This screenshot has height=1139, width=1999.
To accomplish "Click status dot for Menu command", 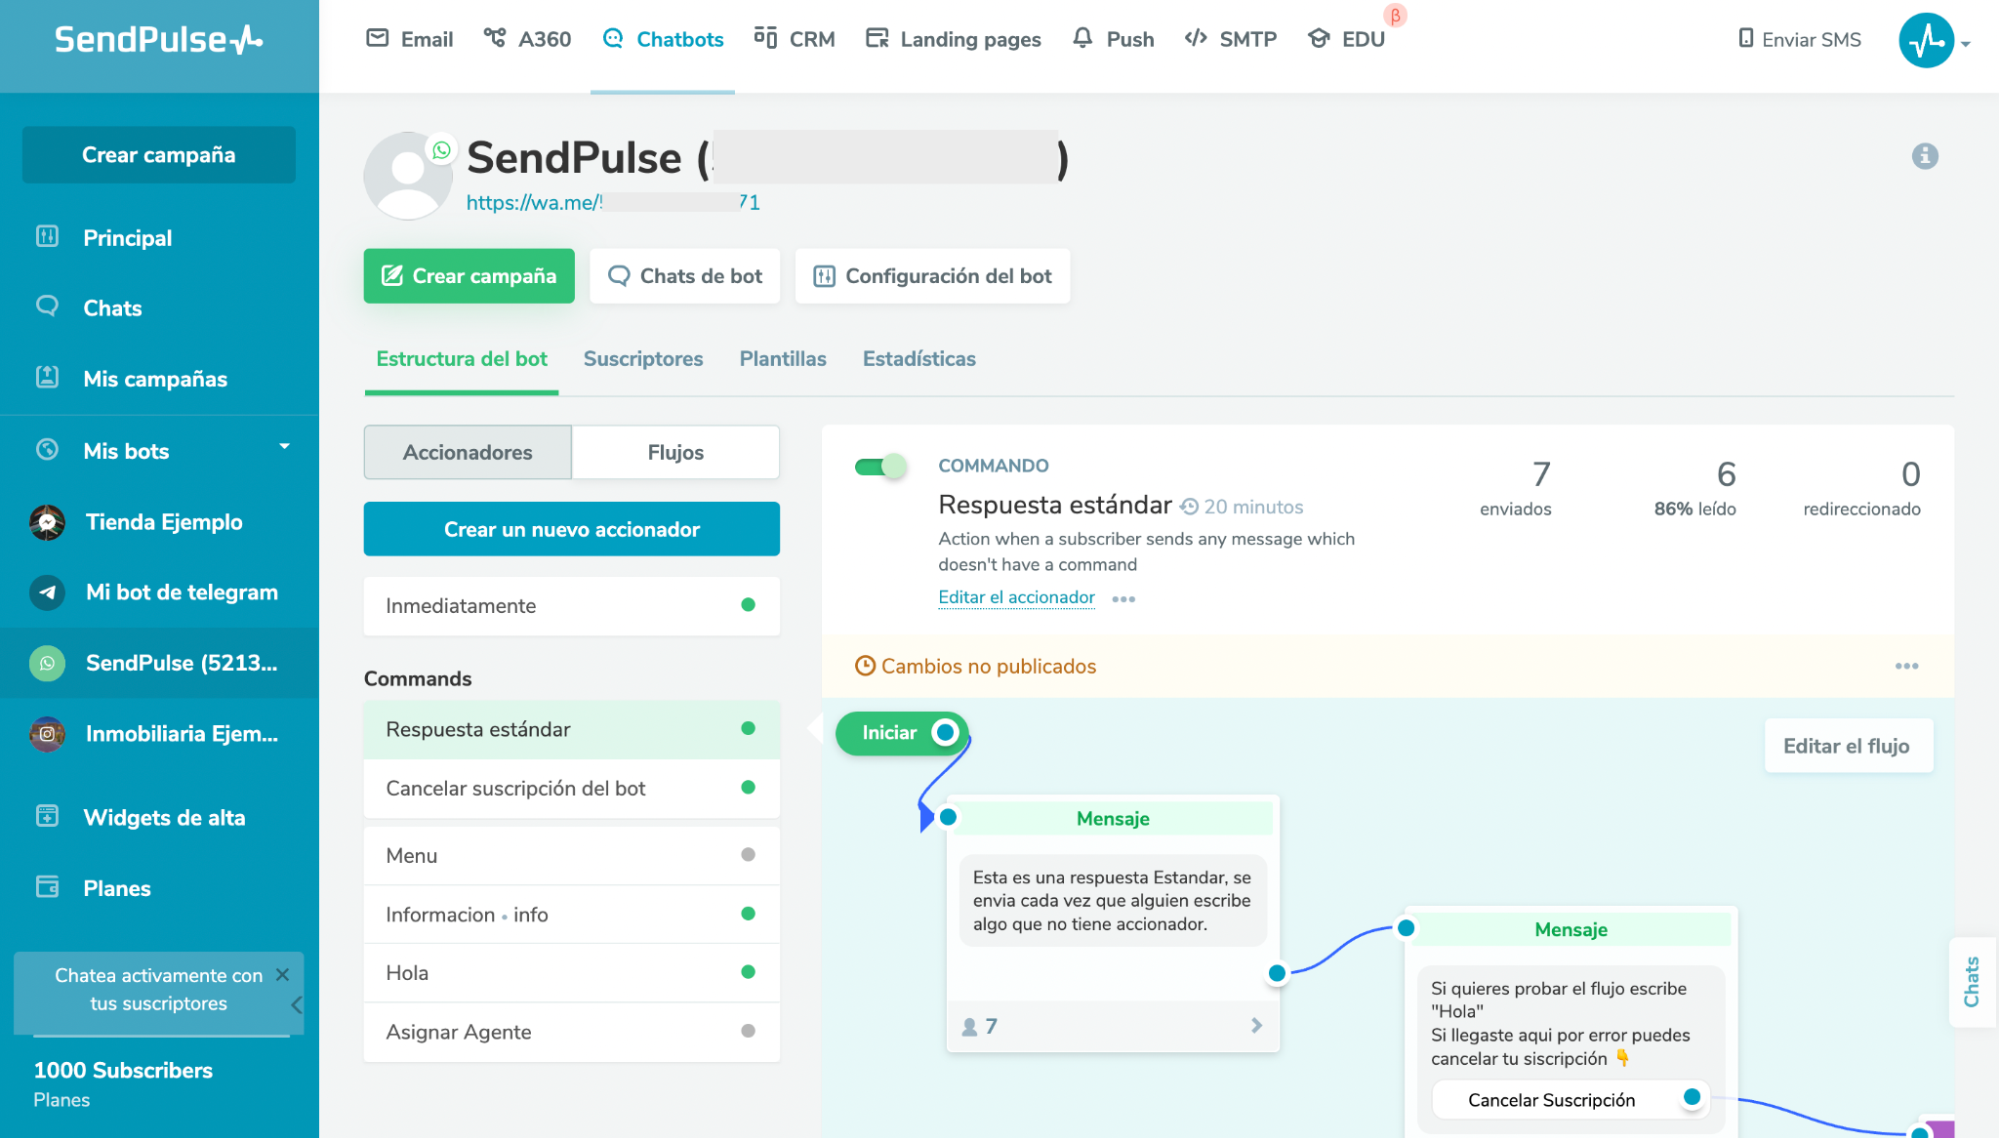I will [x=748, y=855].
